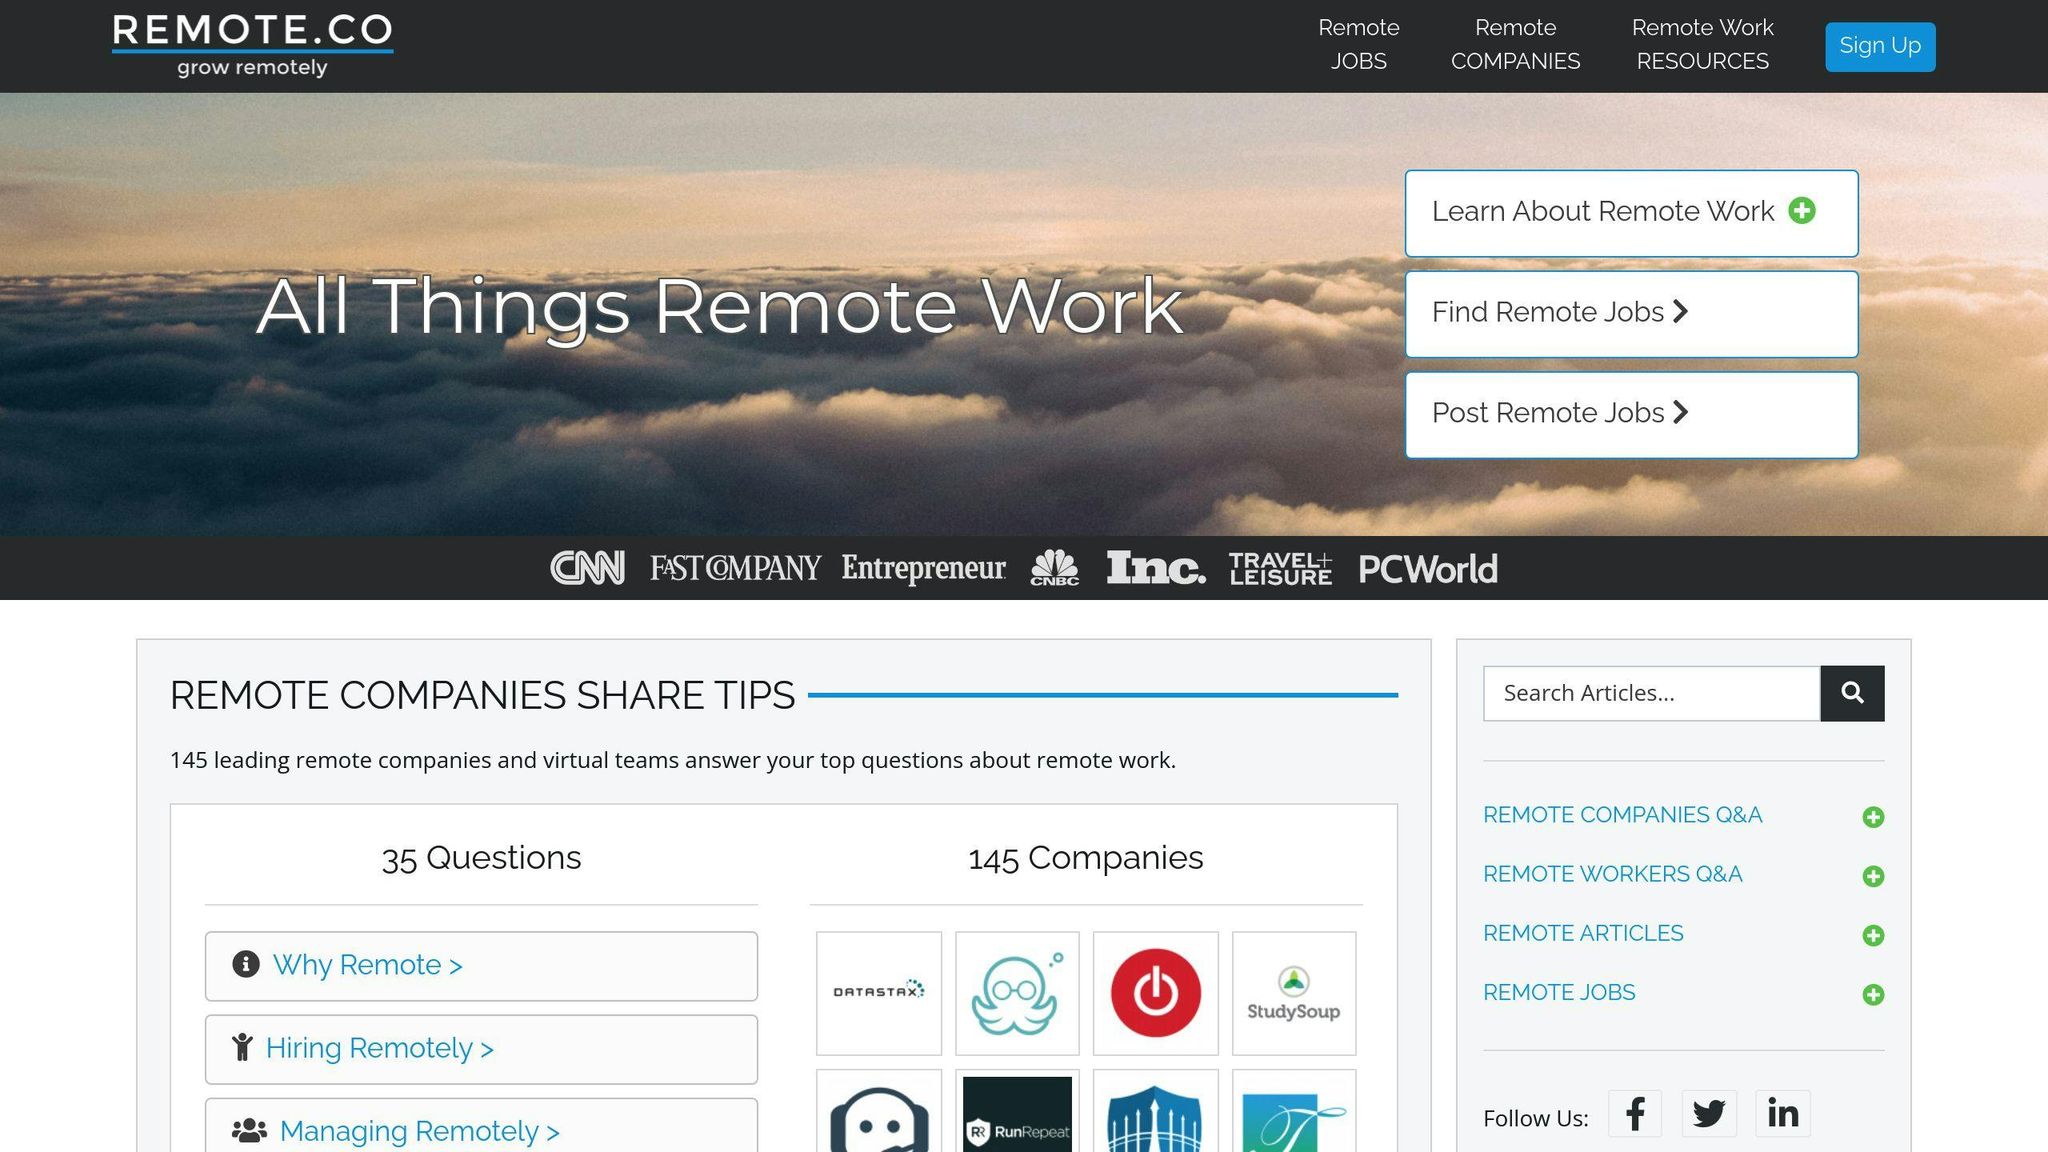Click the CNBC peacock logo
The height and width of the screenshot is (1152, 2048).
pyautogui.click(x=1055, y=567)
